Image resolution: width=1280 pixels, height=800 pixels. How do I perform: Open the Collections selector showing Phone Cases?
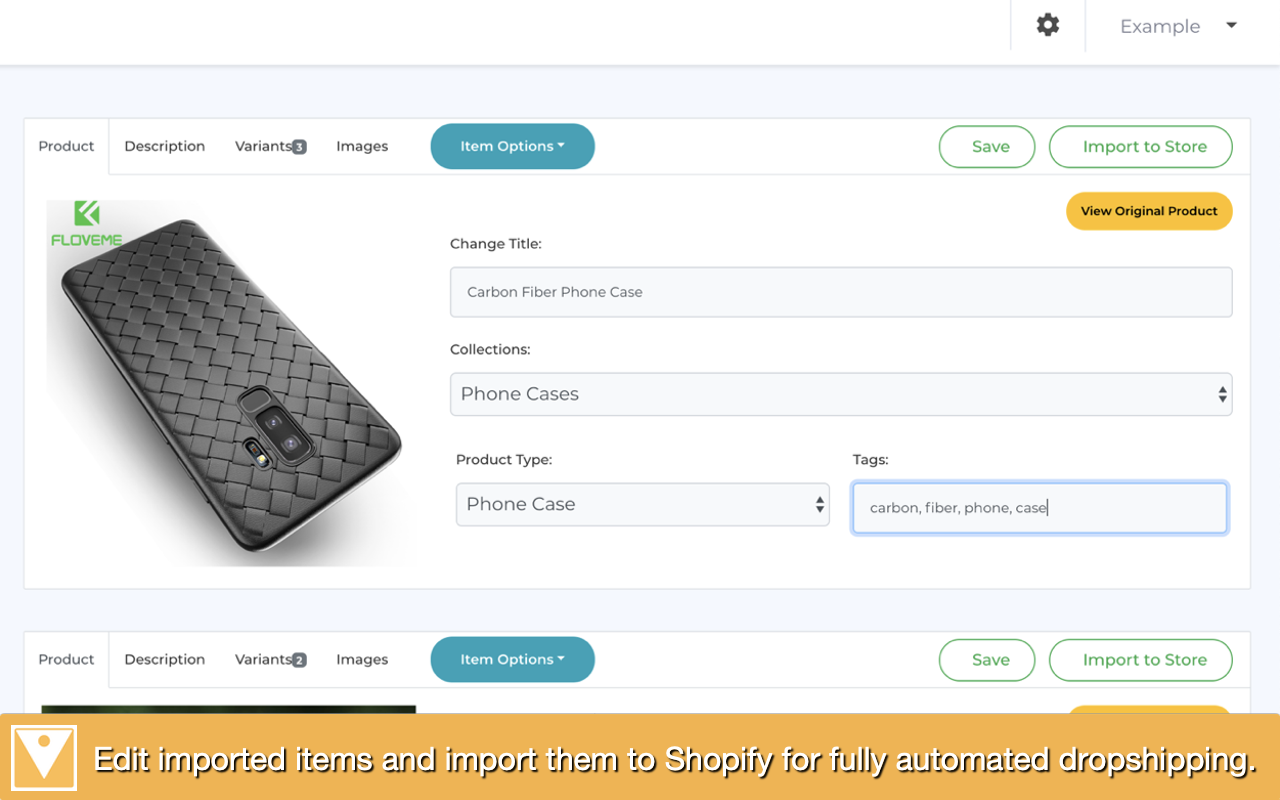point(840,393)
